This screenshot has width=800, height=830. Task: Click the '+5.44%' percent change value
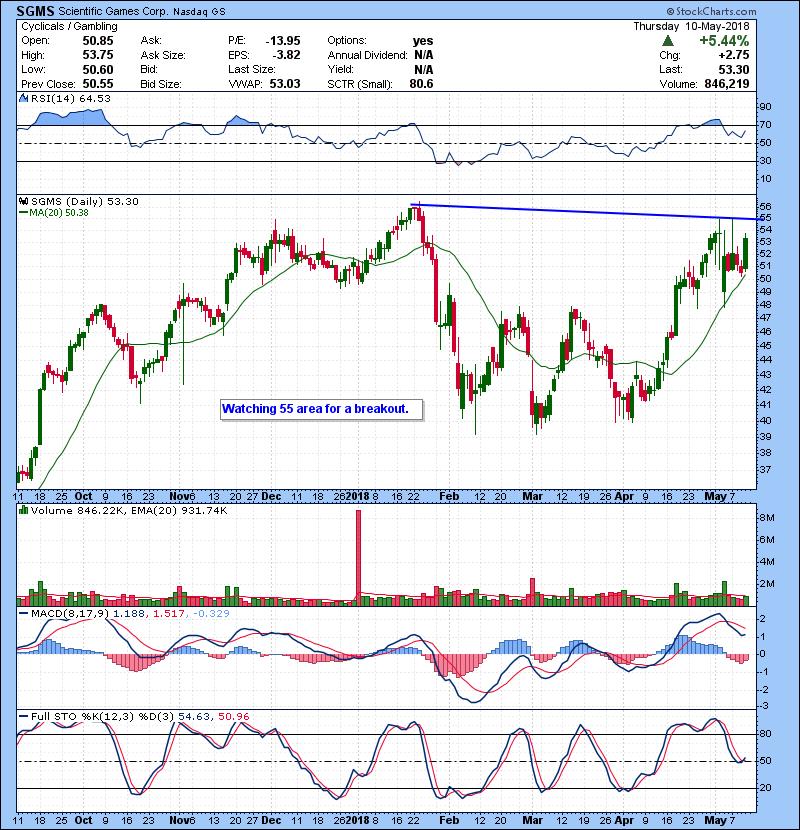[x=724, y=41]
